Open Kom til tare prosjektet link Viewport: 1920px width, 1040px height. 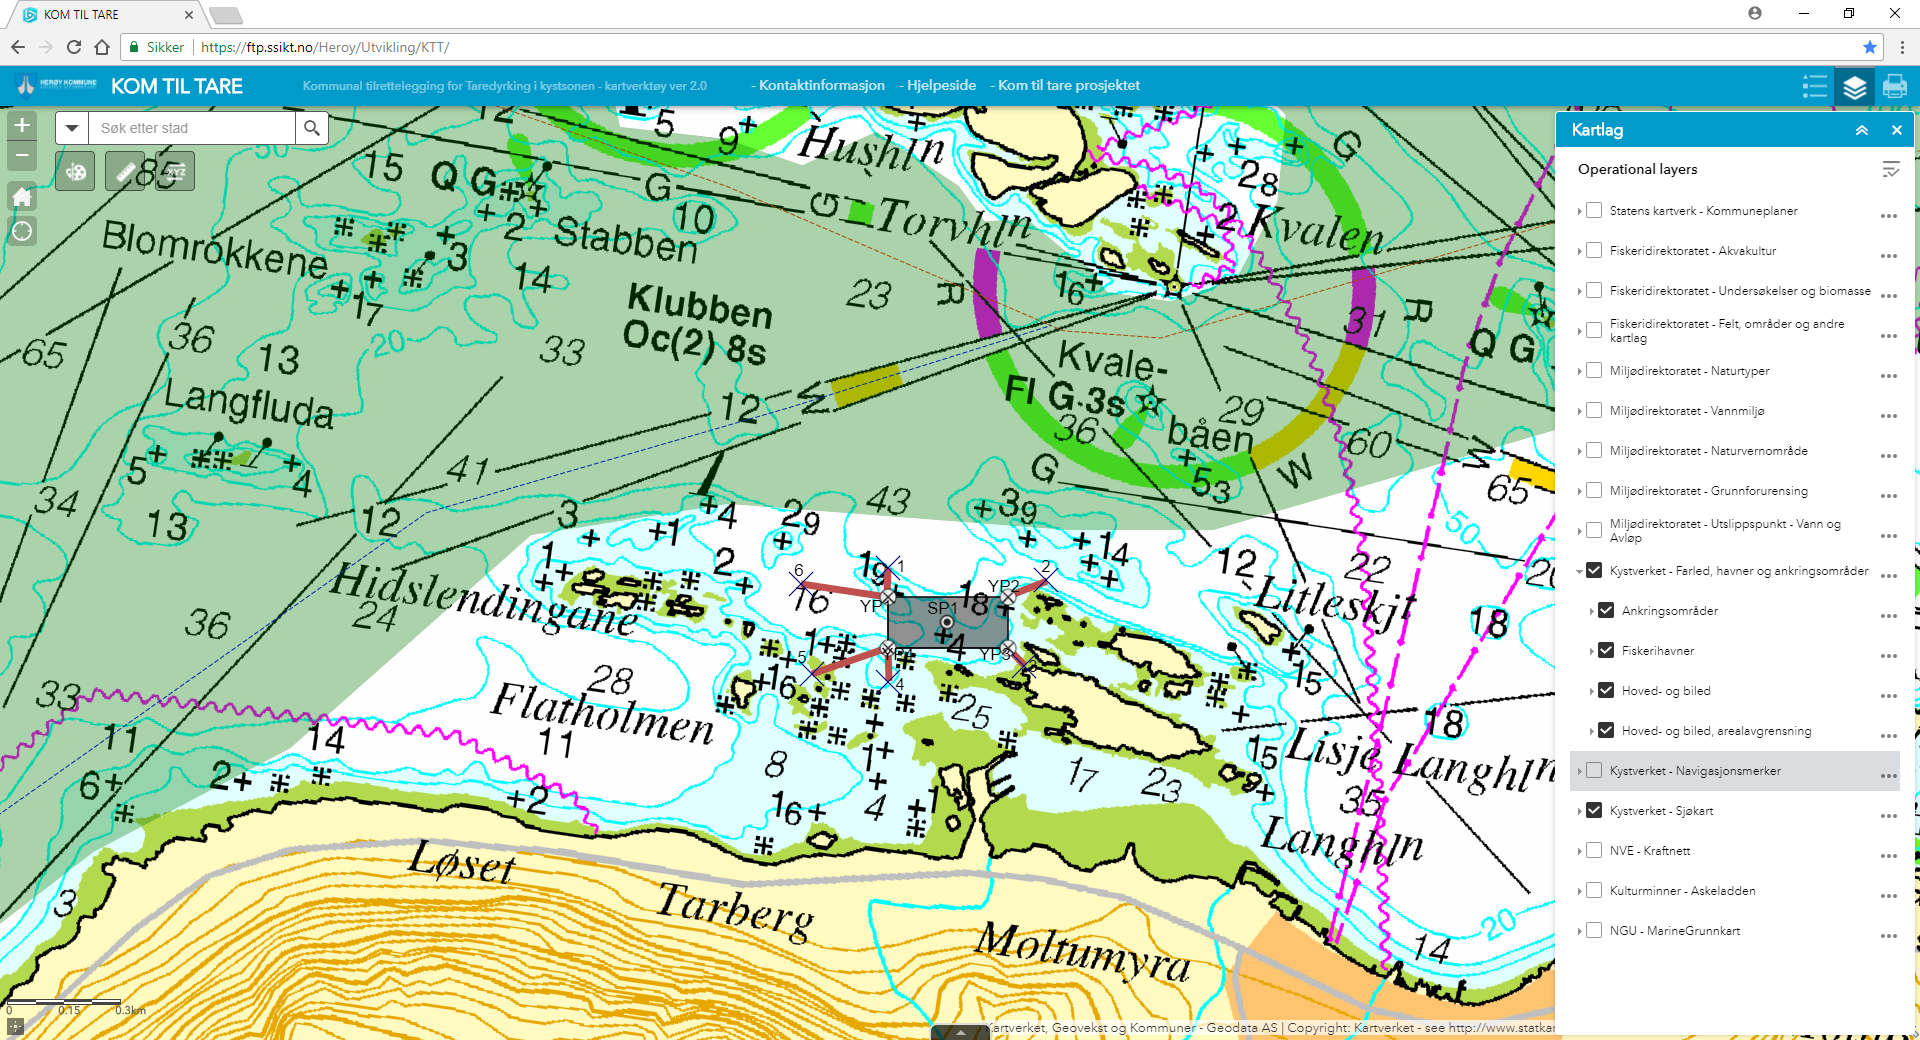[1068, 86]
